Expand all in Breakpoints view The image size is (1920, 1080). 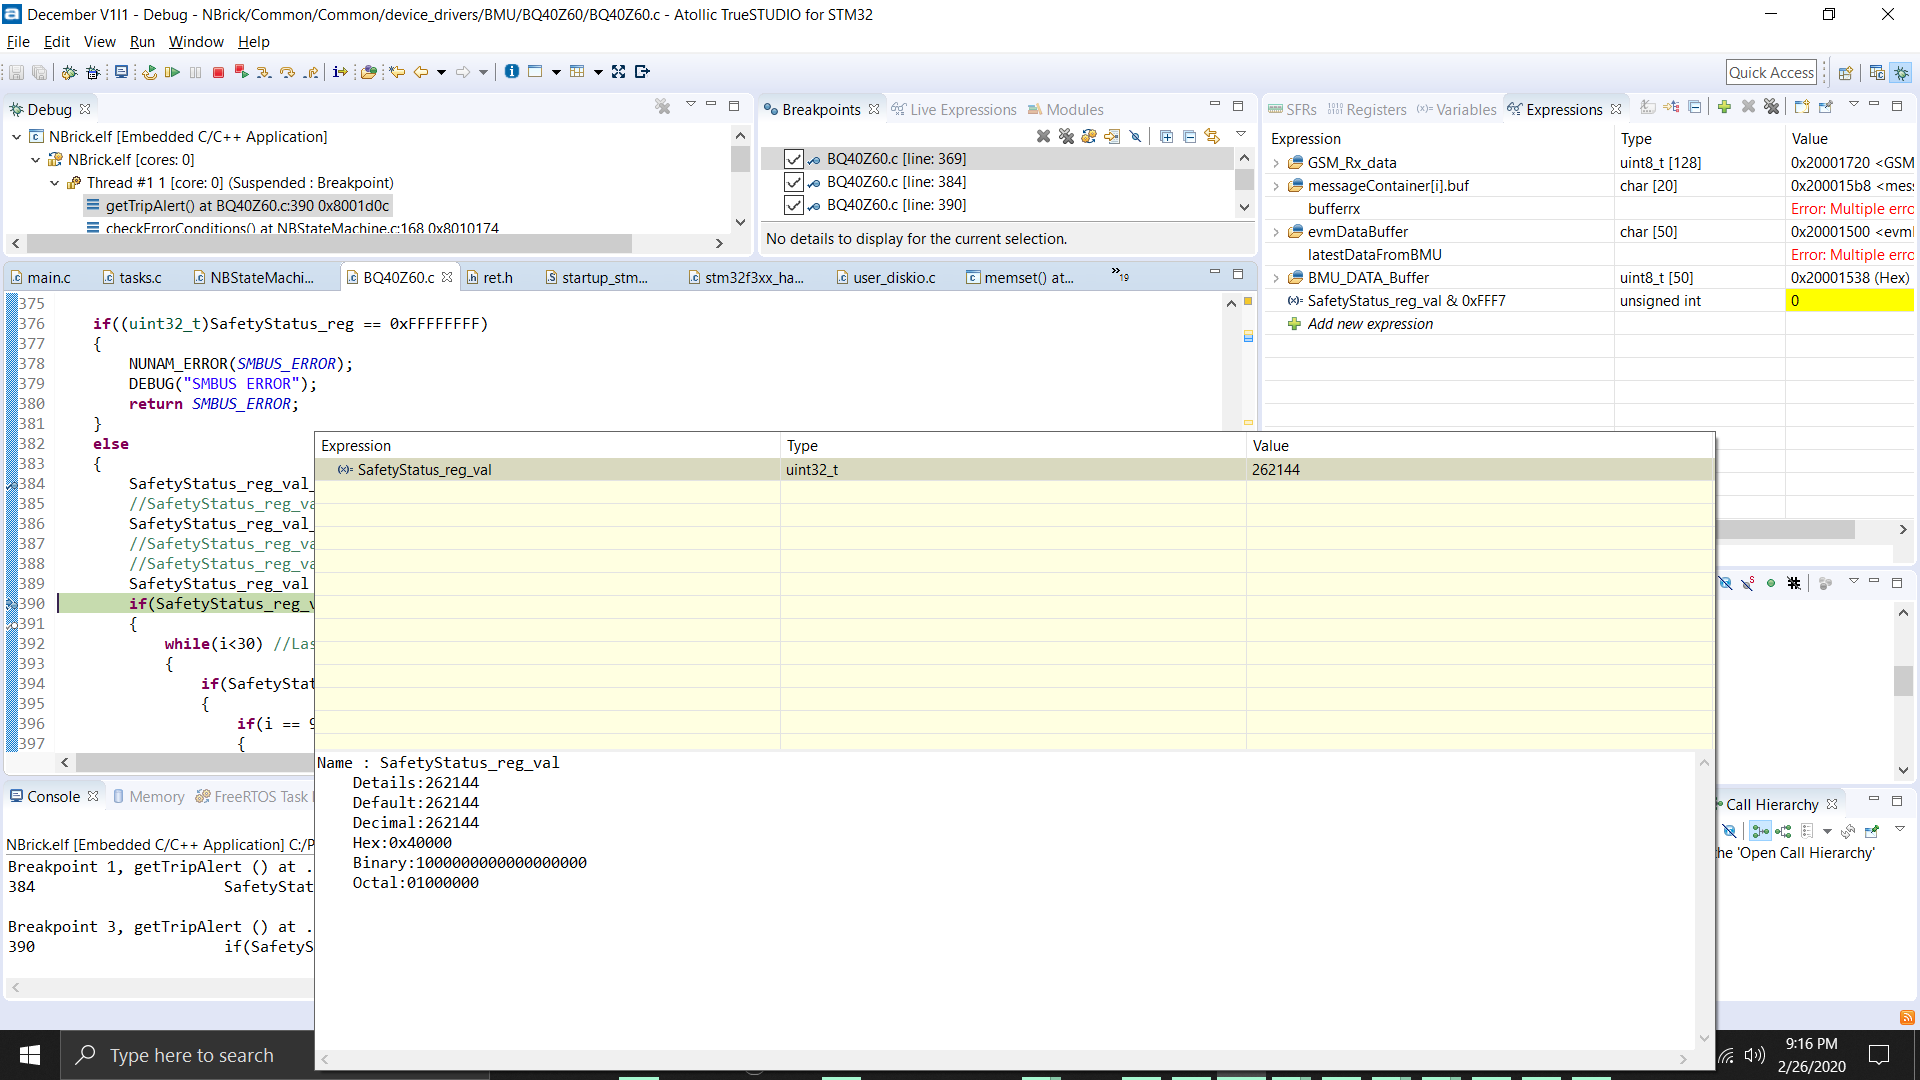(x=1166, y=136)
